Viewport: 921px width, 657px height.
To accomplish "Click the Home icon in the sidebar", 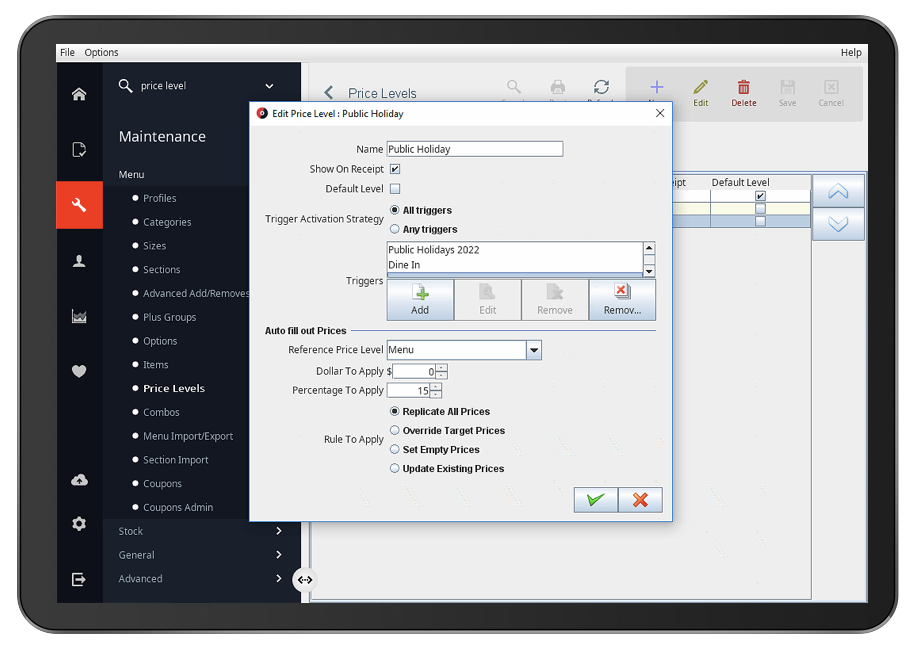I will pos(79,95).
